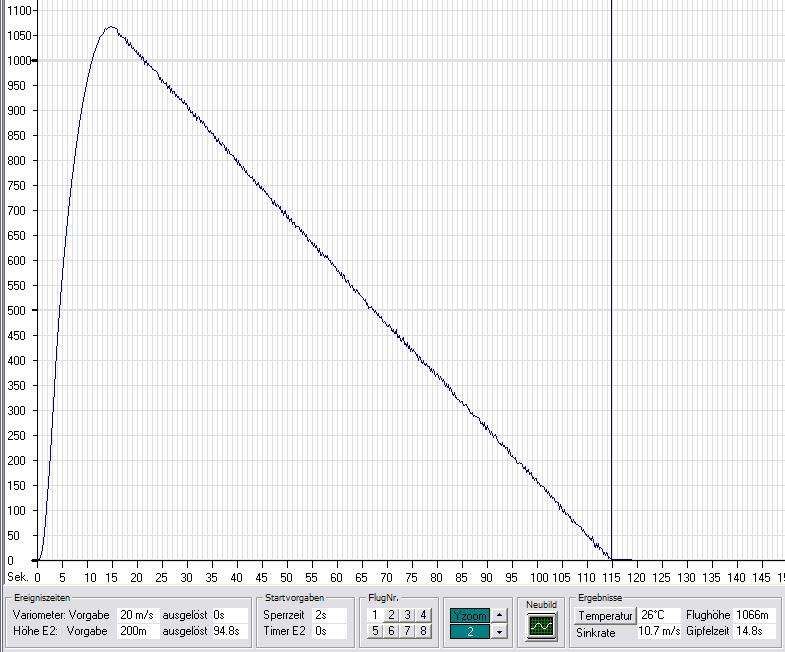Screen dimensions: 785x652
Task: Click the Gipfelzeit 14.8s value
Action: pyautogui.click(x=754, y=631)
